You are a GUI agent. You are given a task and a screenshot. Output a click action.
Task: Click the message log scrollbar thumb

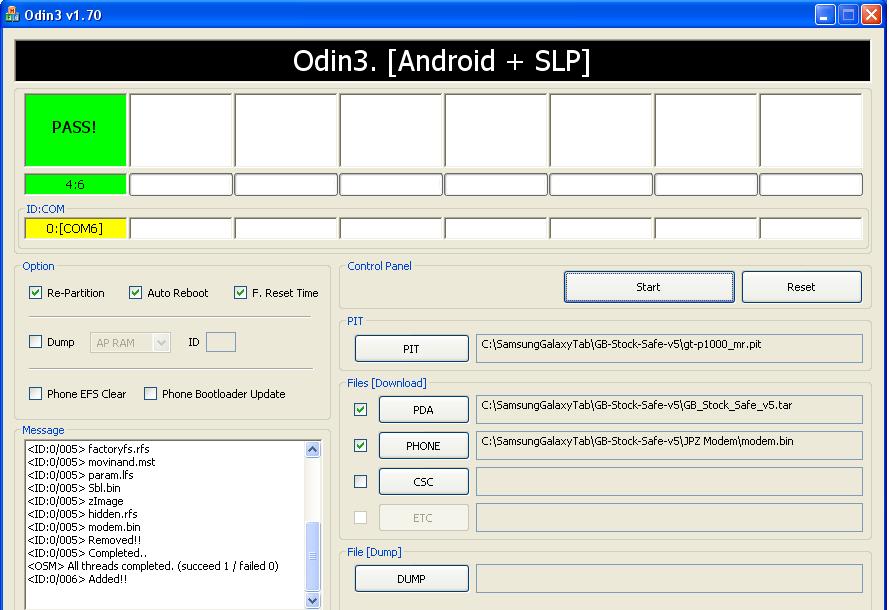(313, 556)
